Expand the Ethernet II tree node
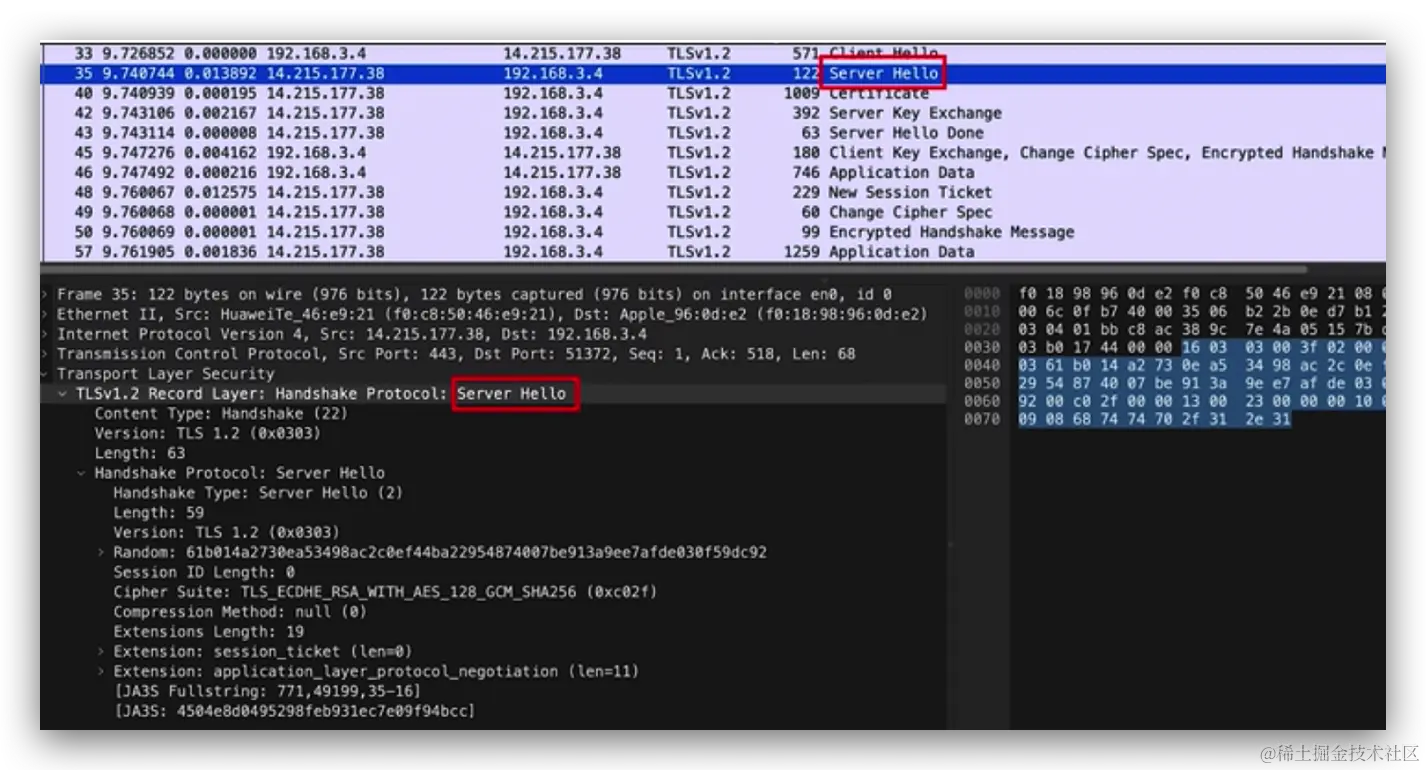 (46, 315)
